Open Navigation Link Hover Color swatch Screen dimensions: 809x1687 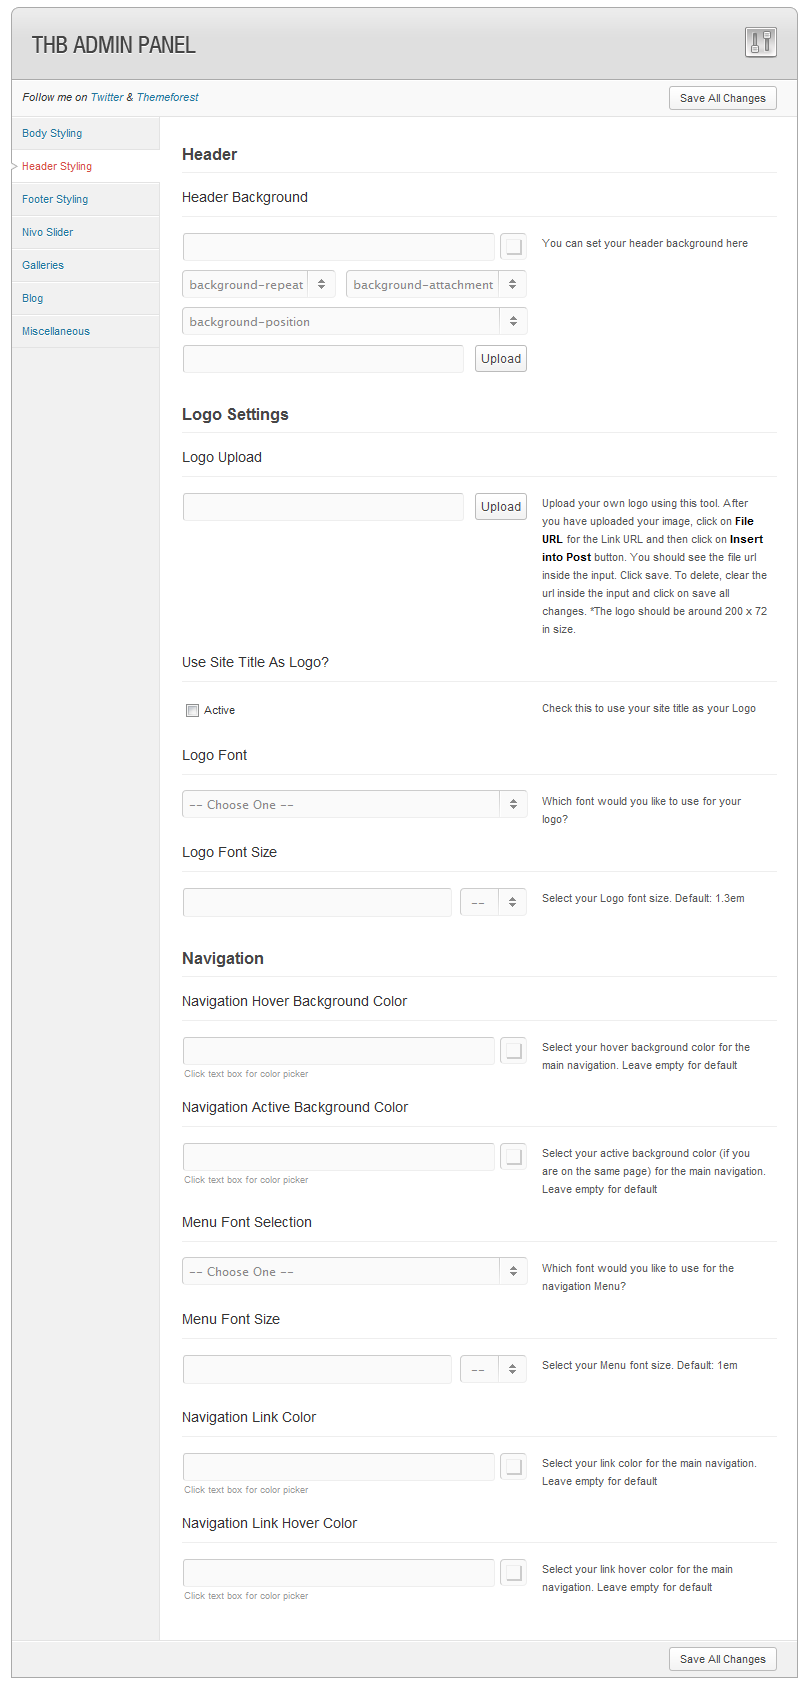click(514, 1572)
